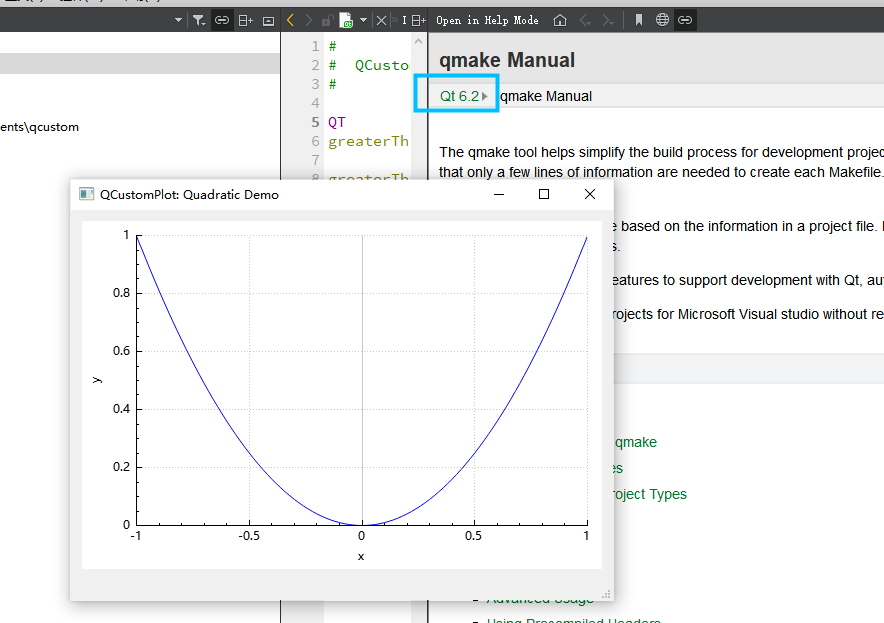Image resolution: width=884 pixels, height=623 pixels.
Task: Open the 'Project Types' link
Action: (x=649, y=494)
